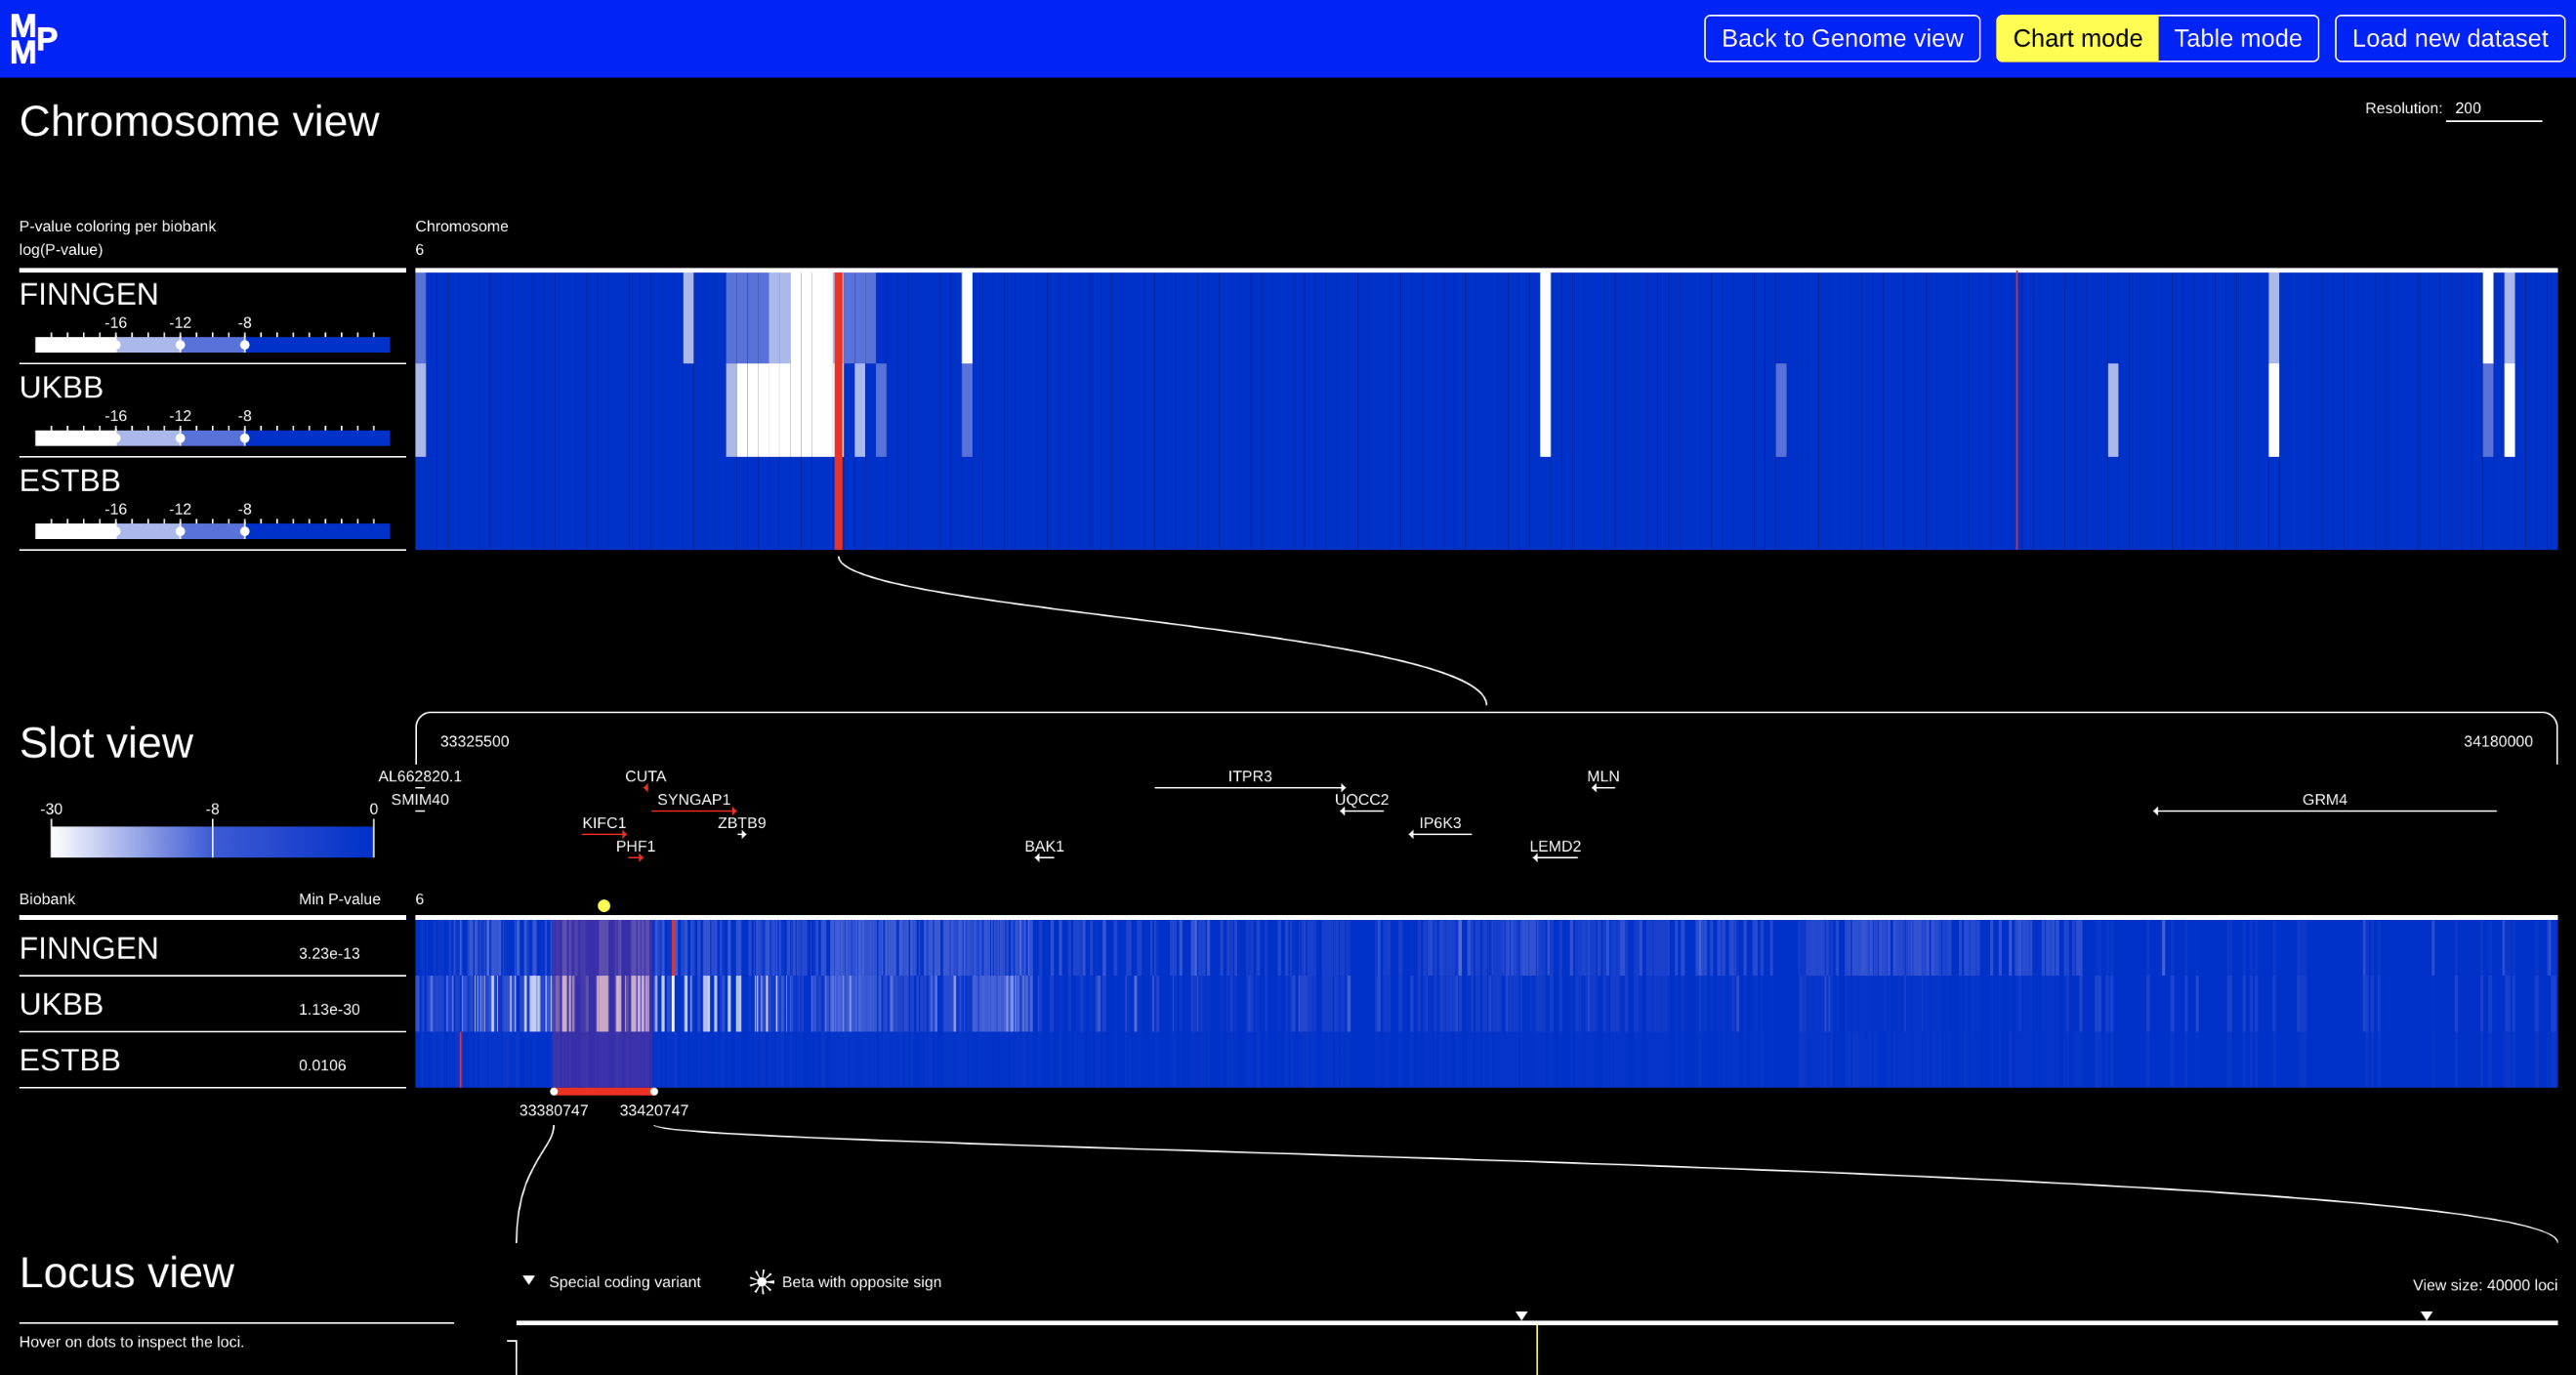Toggle the Special coding variant legend
This screenshot has width=2576, height=1375.
coord(612,1281)
